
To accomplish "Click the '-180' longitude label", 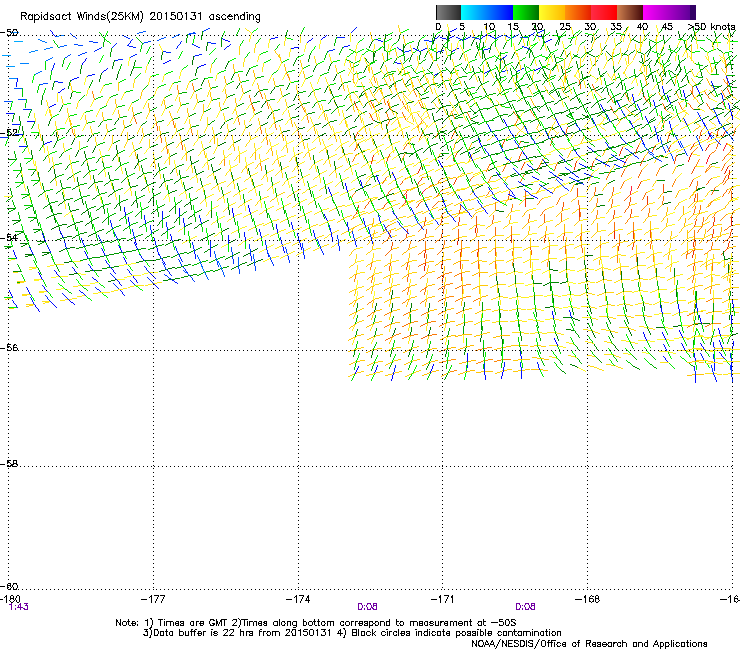I will 10,599.
